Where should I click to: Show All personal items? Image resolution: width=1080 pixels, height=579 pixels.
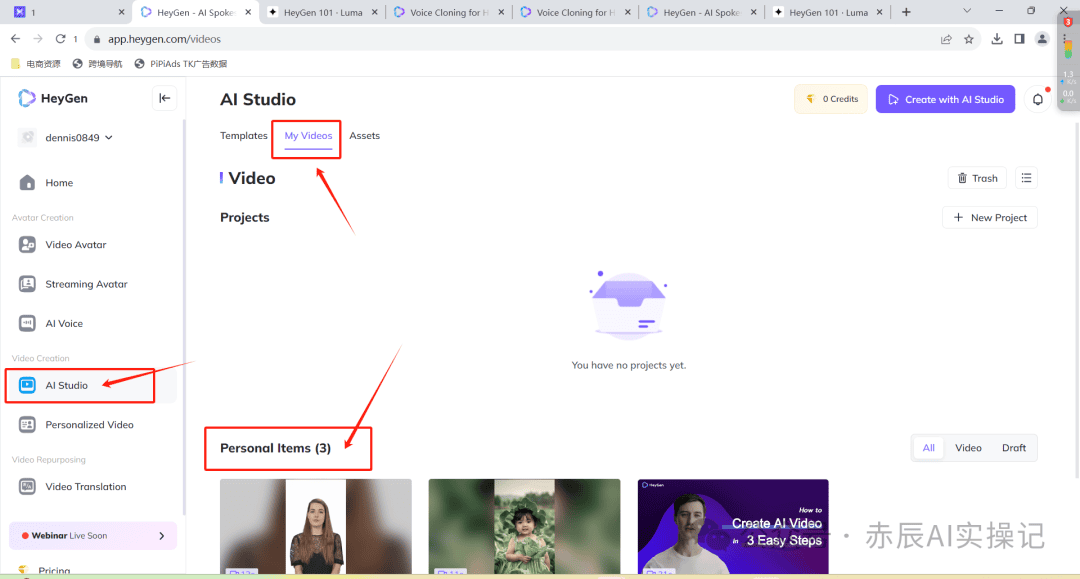(929, 448)
